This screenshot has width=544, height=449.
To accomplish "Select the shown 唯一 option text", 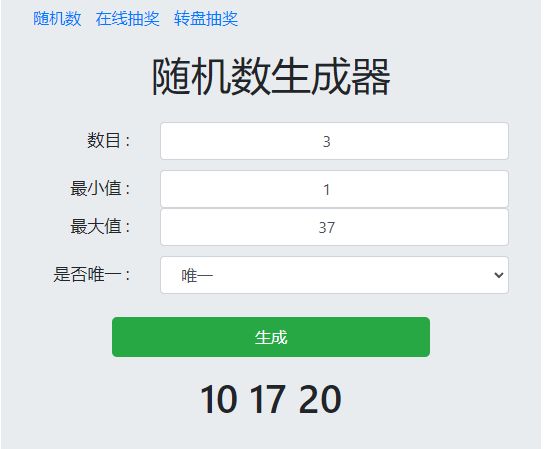I will point(197,276).
